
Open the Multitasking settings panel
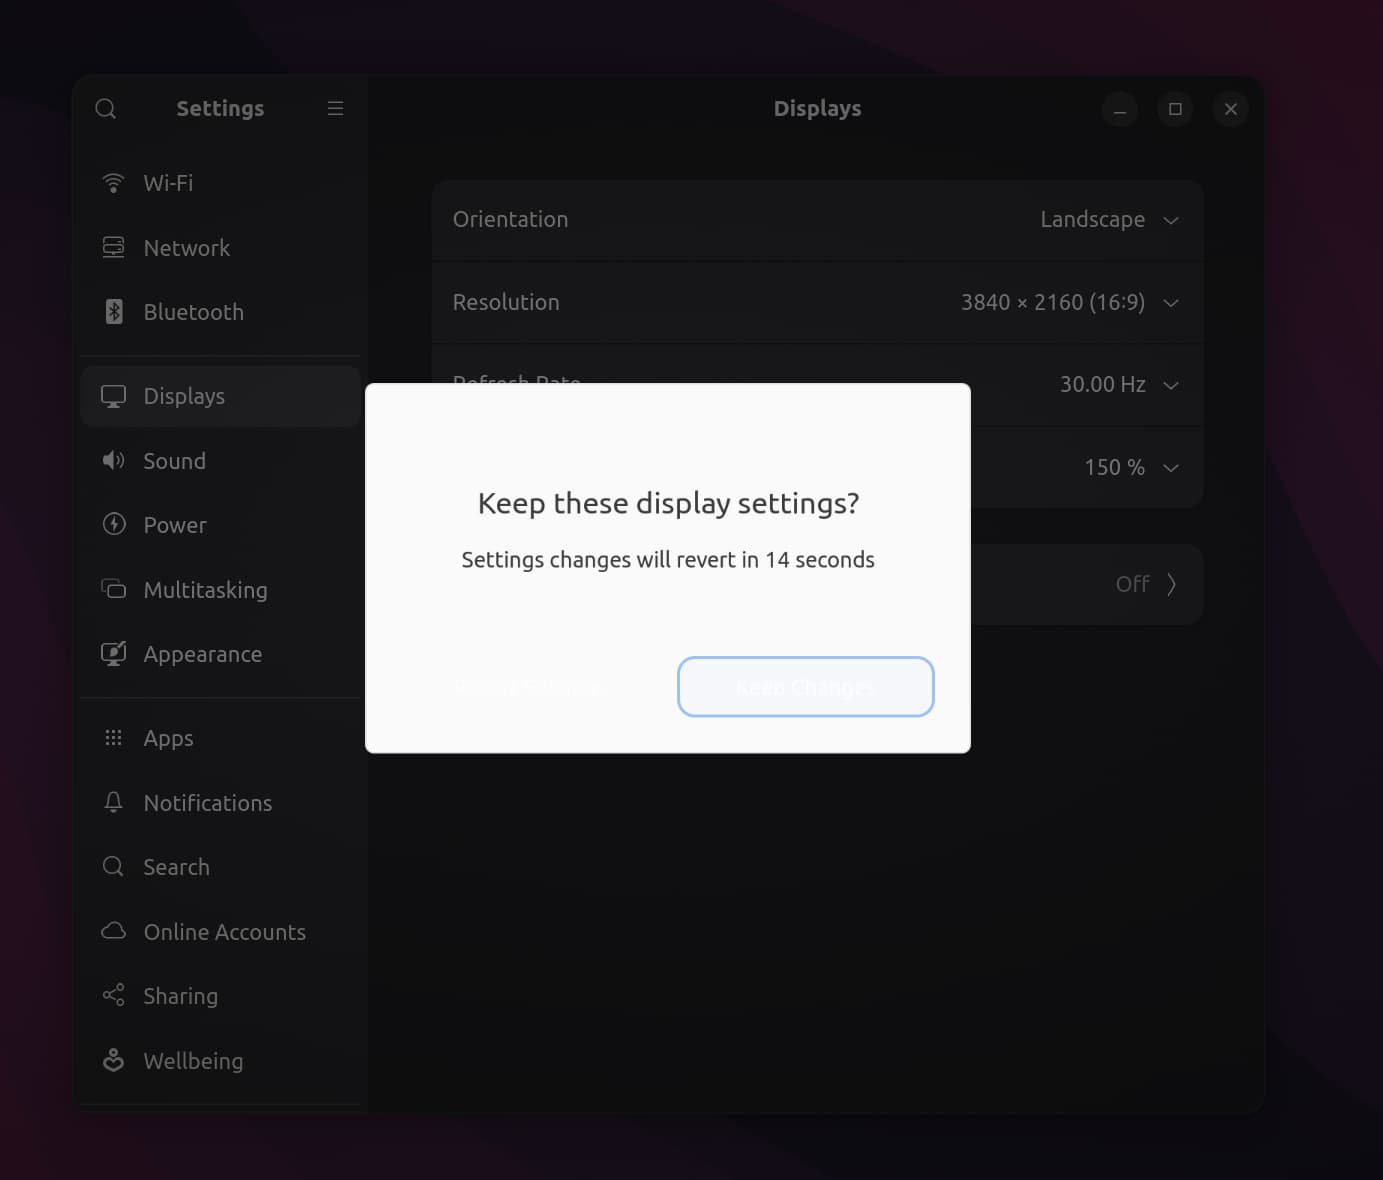point(205,590)
